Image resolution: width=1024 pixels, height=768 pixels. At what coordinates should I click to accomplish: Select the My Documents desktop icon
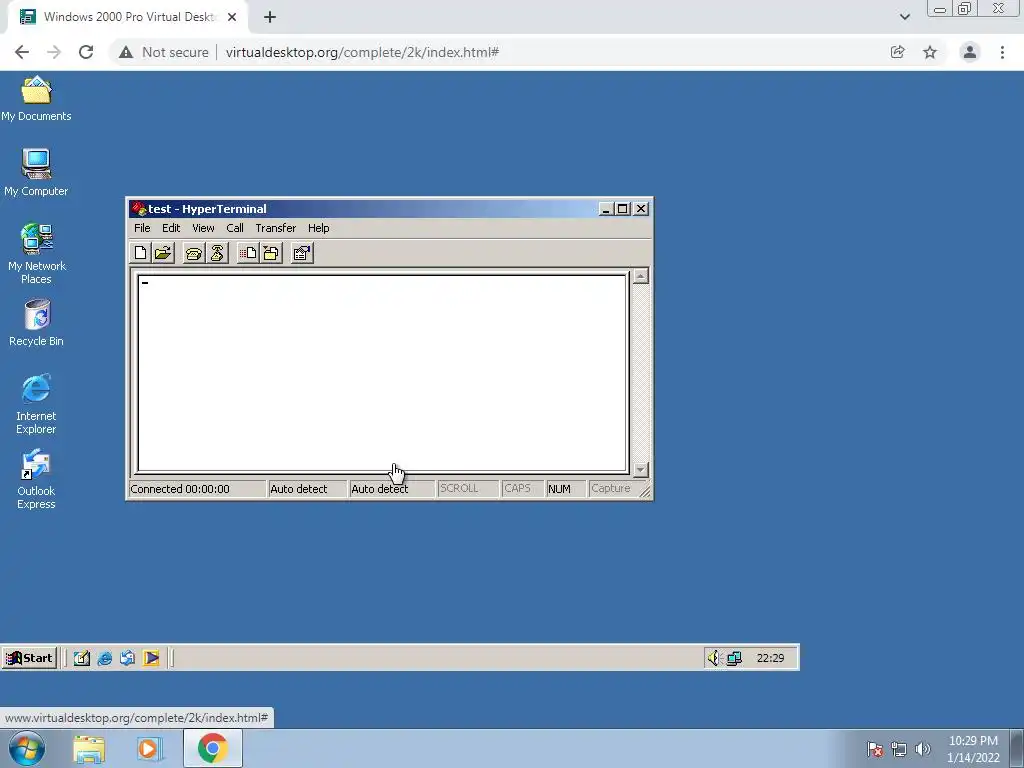[36, 99]
